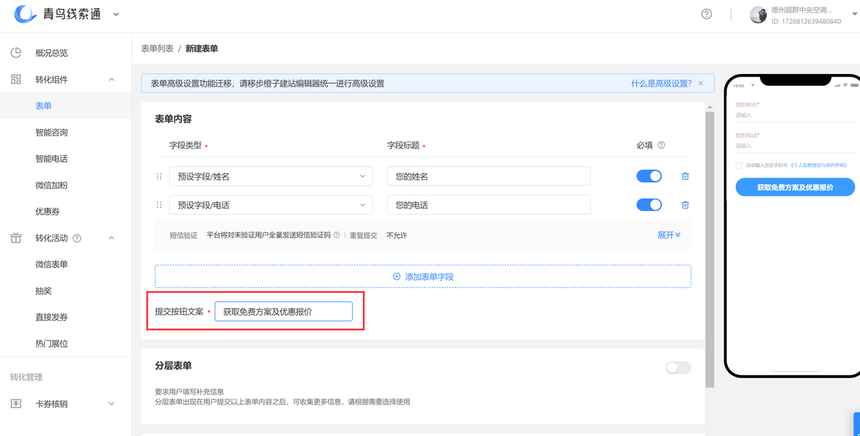Viewport: 860px width, 436px height.
Task: Click the 提交按钮文案 text input
Action: 284,312
